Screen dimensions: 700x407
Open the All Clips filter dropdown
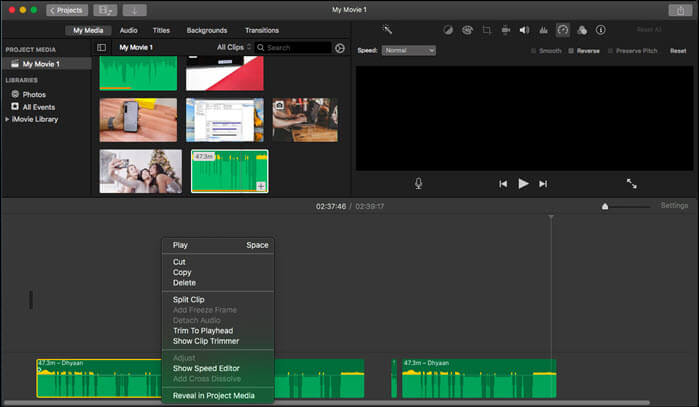click(x=234, y=47)
